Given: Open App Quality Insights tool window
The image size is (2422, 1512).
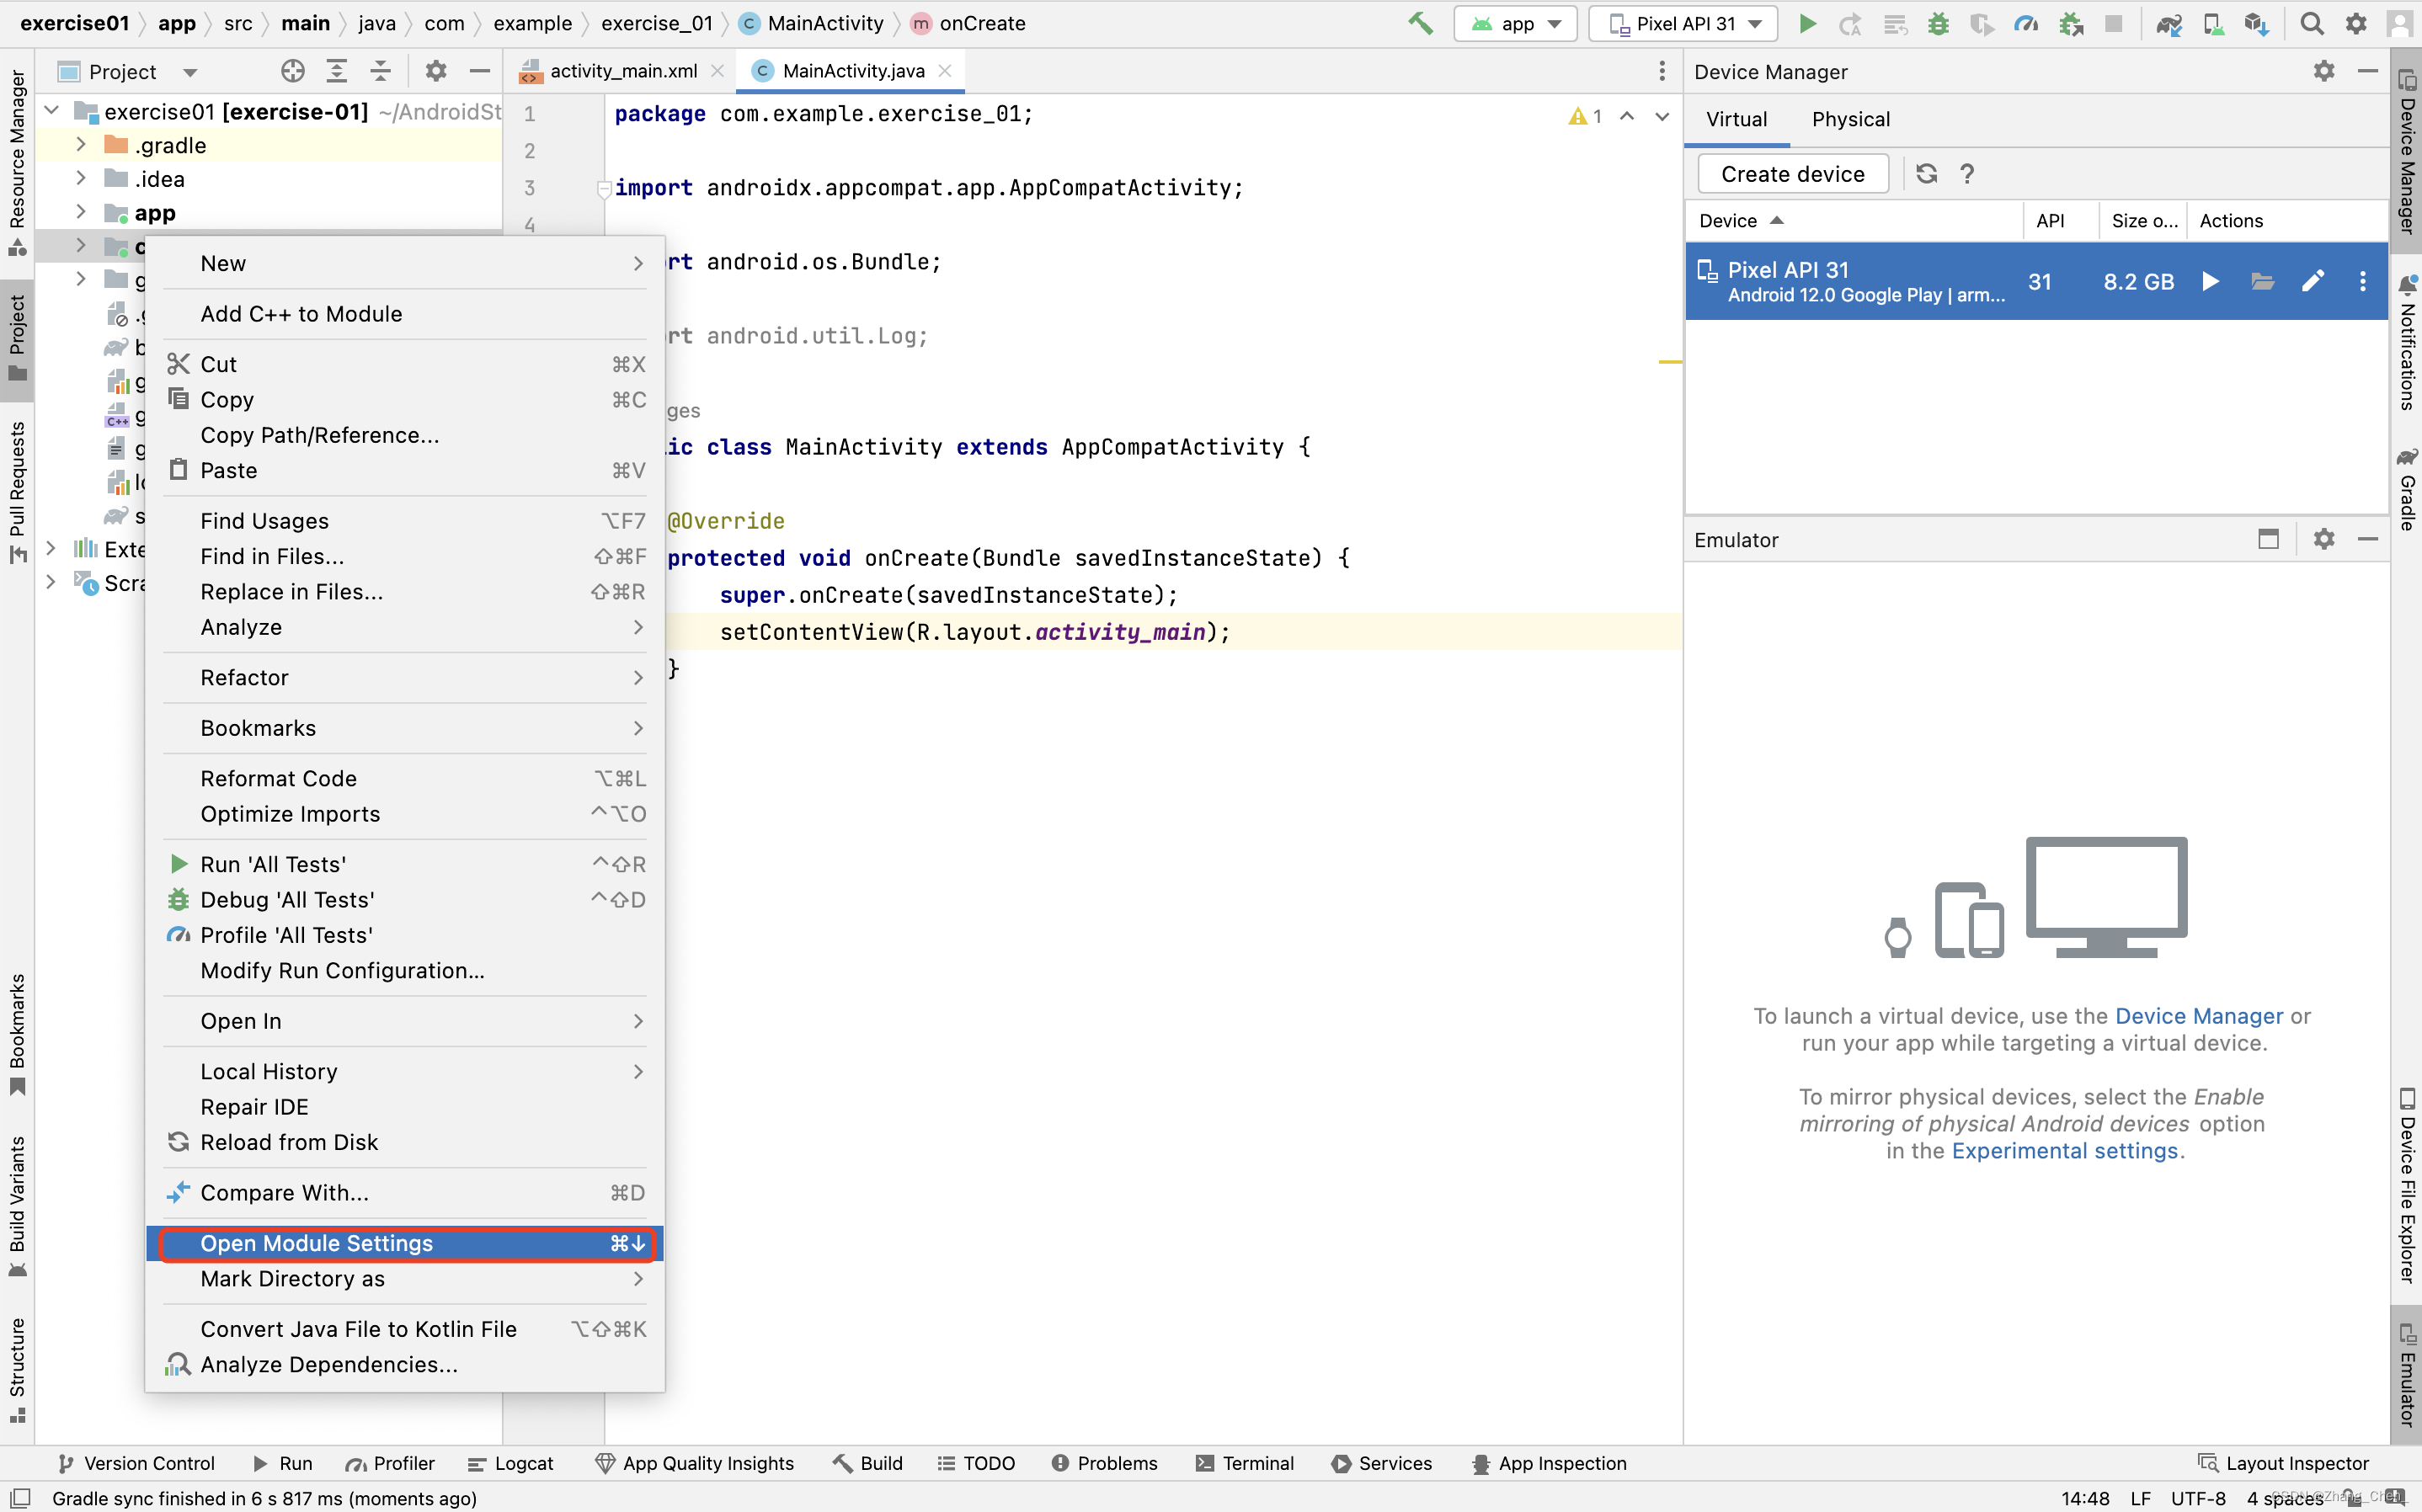Looking at the screenshot, I should click(695, 1463).
